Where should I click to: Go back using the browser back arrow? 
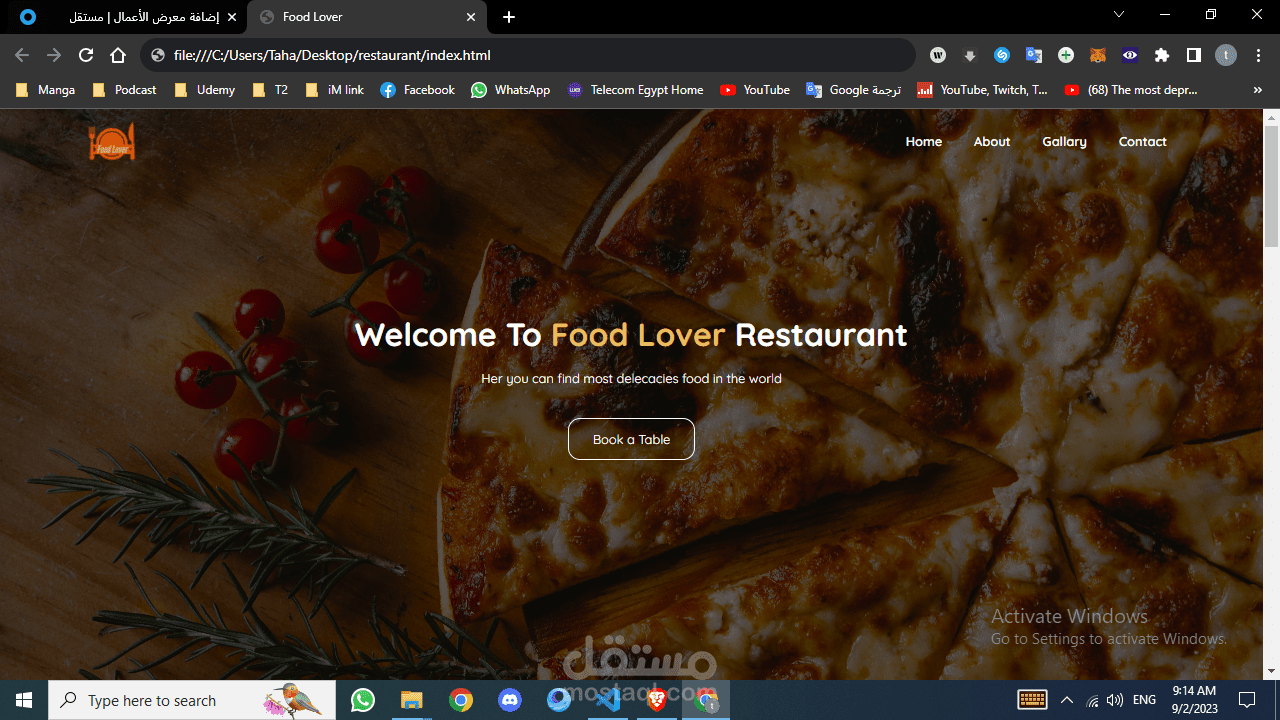click(22, 55)
